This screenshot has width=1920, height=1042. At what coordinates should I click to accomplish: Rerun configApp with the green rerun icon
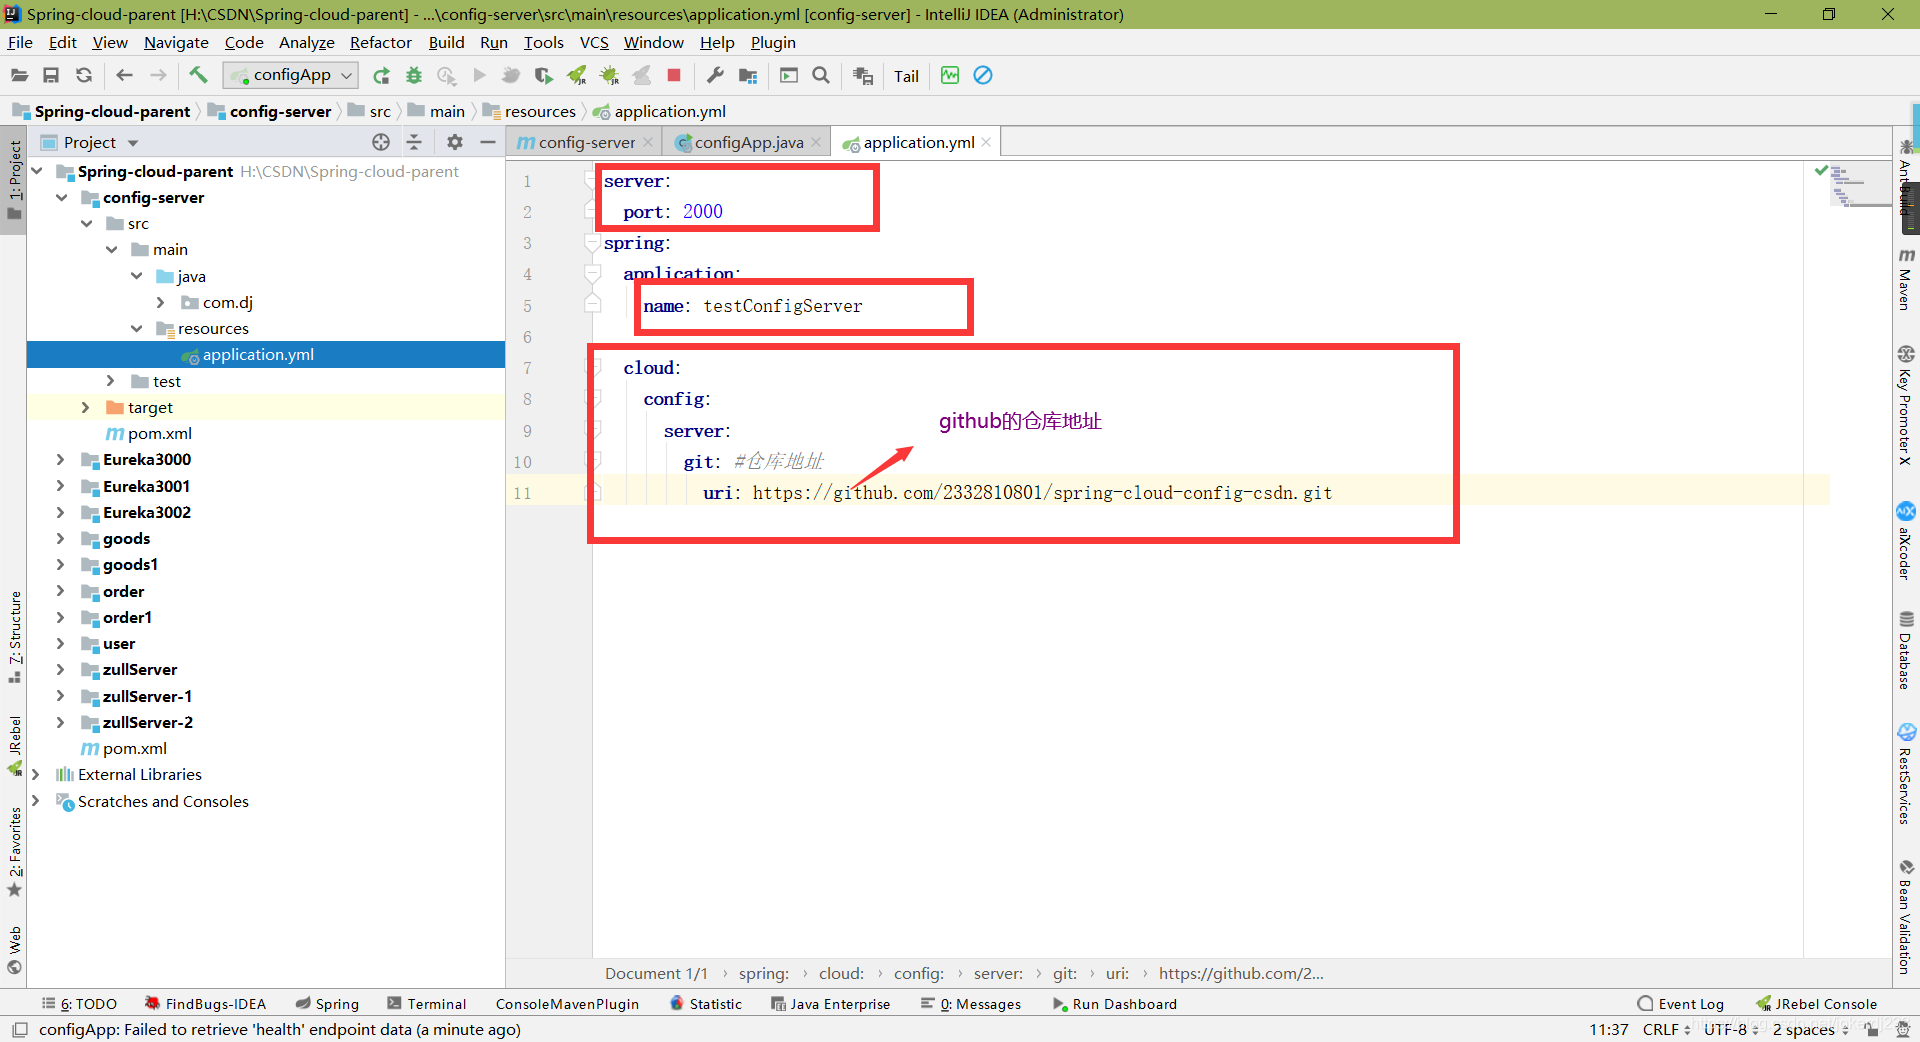[381, 75]
